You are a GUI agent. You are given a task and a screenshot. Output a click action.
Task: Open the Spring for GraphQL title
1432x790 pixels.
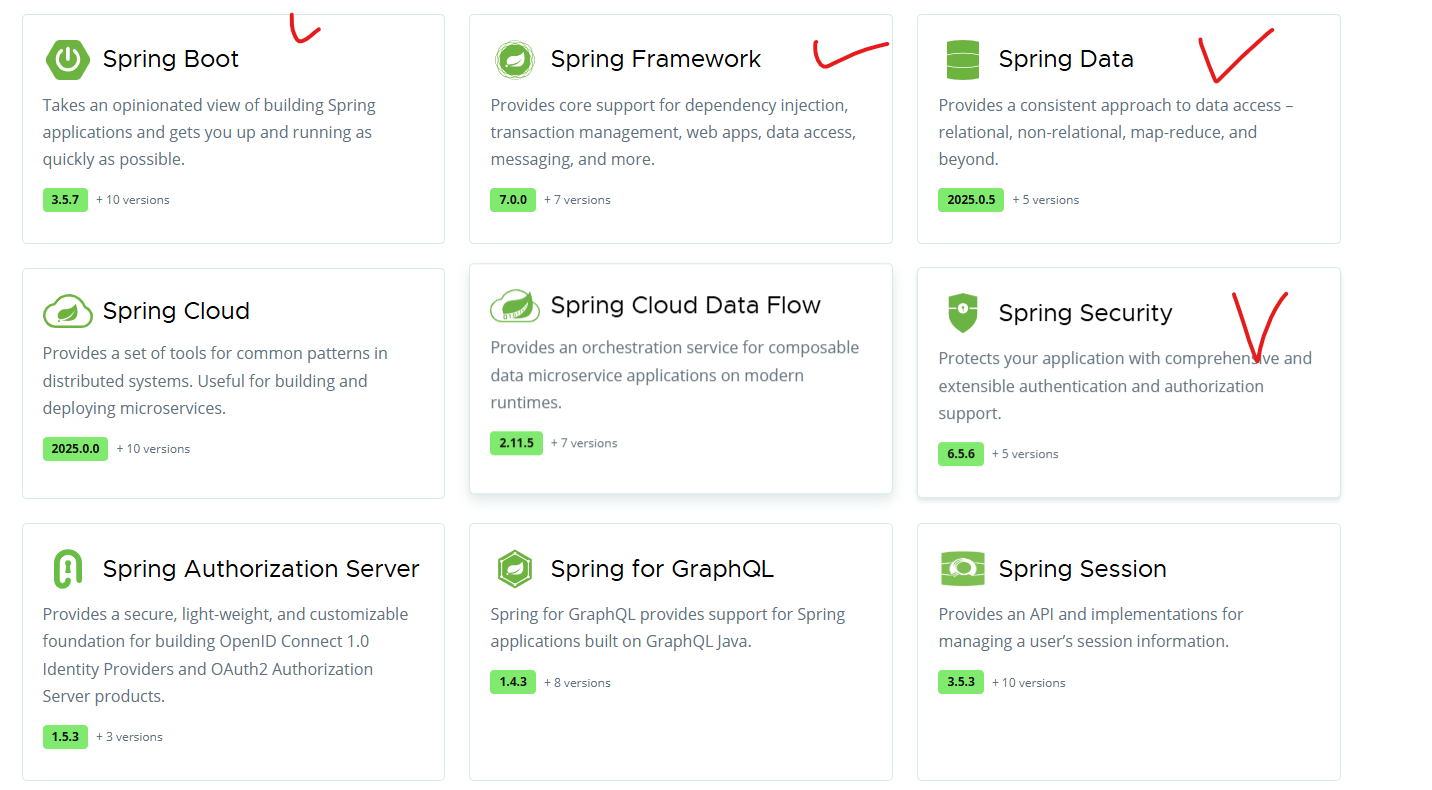[x=662, y=569]
